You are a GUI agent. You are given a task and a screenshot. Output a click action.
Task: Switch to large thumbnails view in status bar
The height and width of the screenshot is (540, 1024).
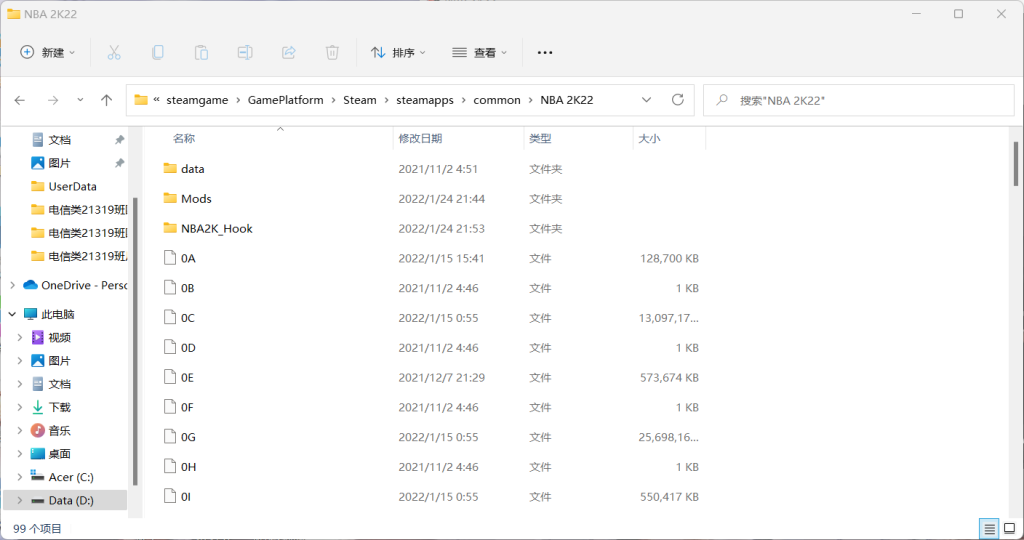(x=1010, y=528)
